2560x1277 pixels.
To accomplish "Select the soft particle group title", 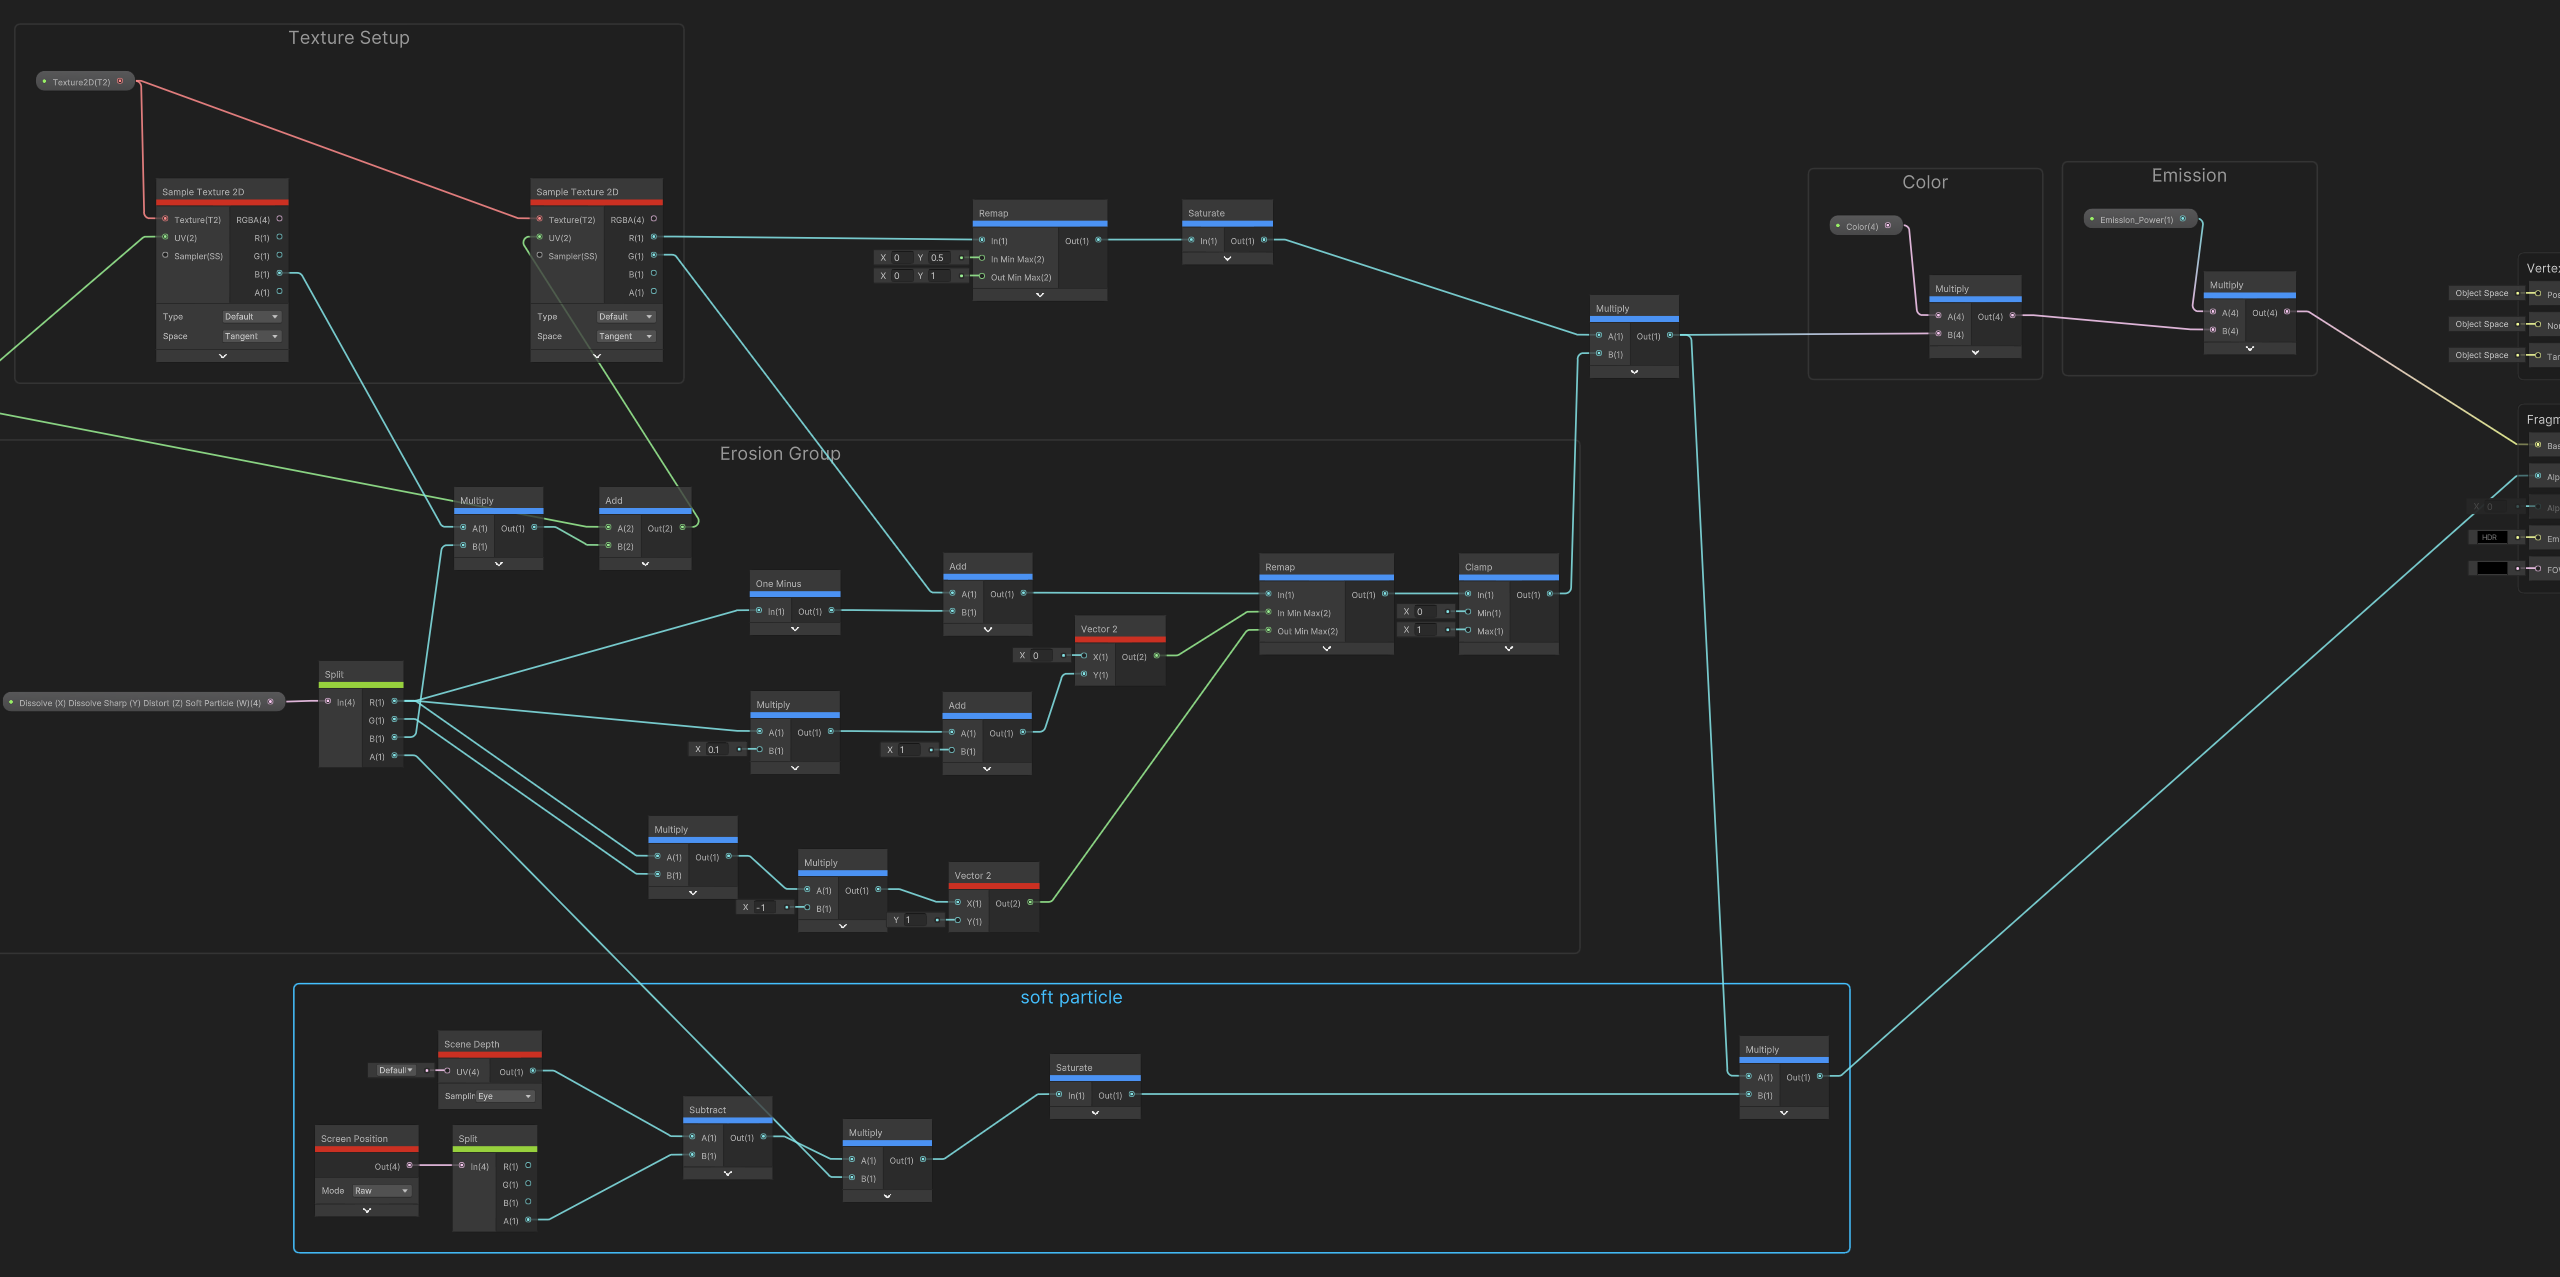I will [x=1071, y=997].
